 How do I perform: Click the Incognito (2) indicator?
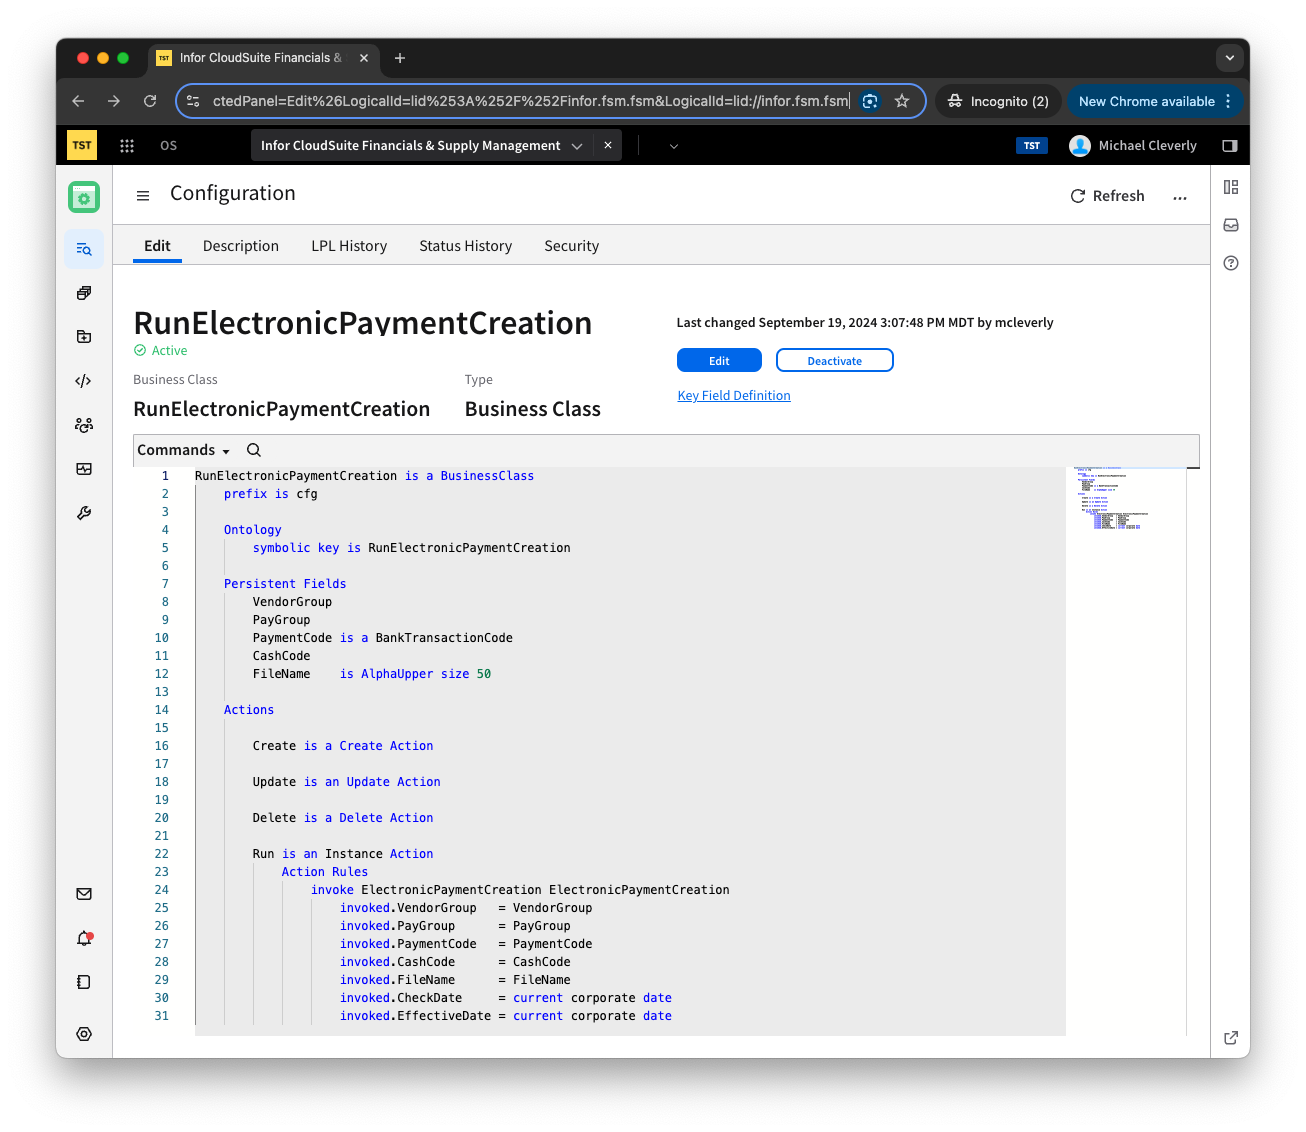(998, 101)
